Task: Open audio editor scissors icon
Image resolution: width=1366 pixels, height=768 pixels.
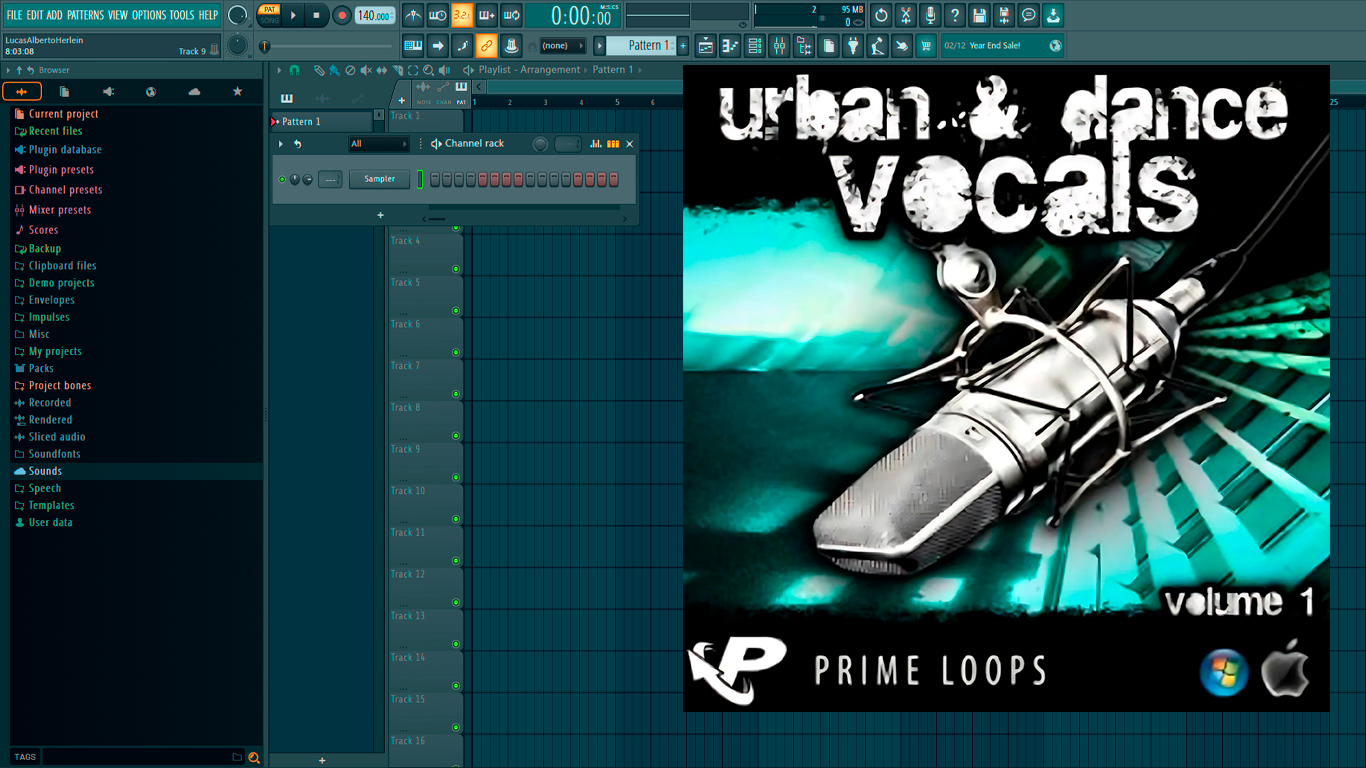Action: [906, 15]
